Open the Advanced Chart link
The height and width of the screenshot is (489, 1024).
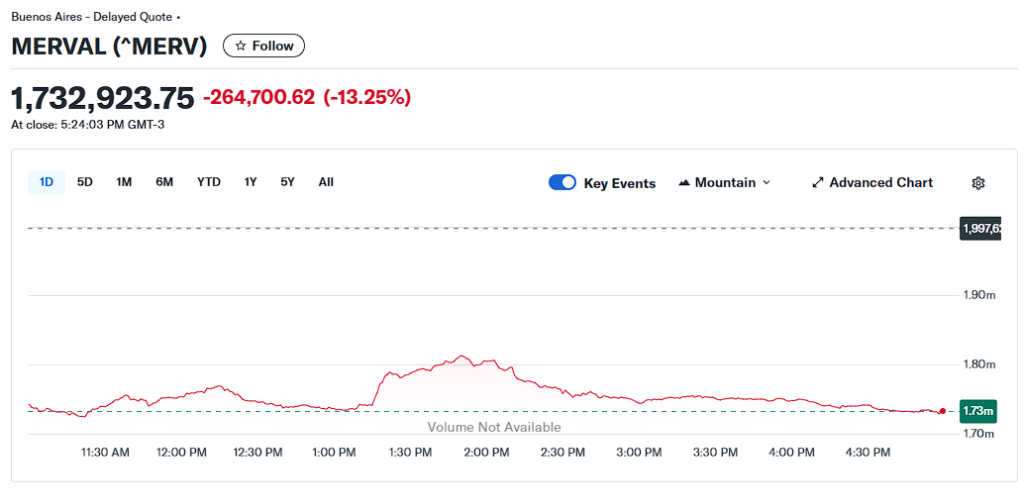880,183
